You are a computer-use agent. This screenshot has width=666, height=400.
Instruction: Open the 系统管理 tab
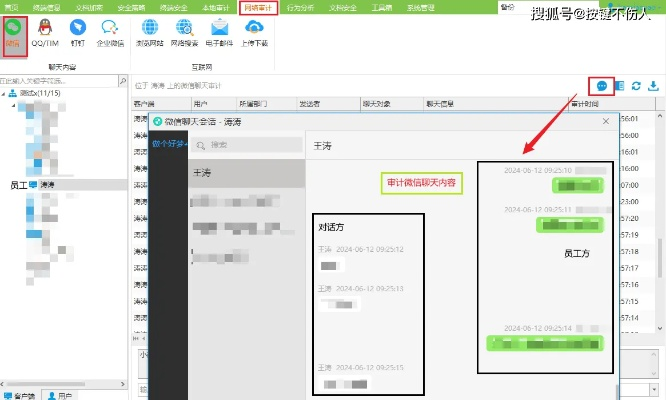[420, 8]
